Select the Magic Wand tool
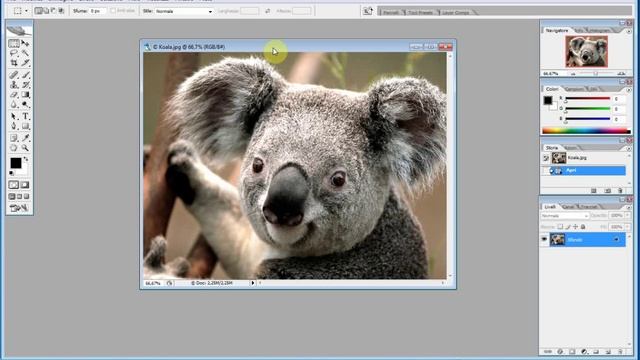 25,53
